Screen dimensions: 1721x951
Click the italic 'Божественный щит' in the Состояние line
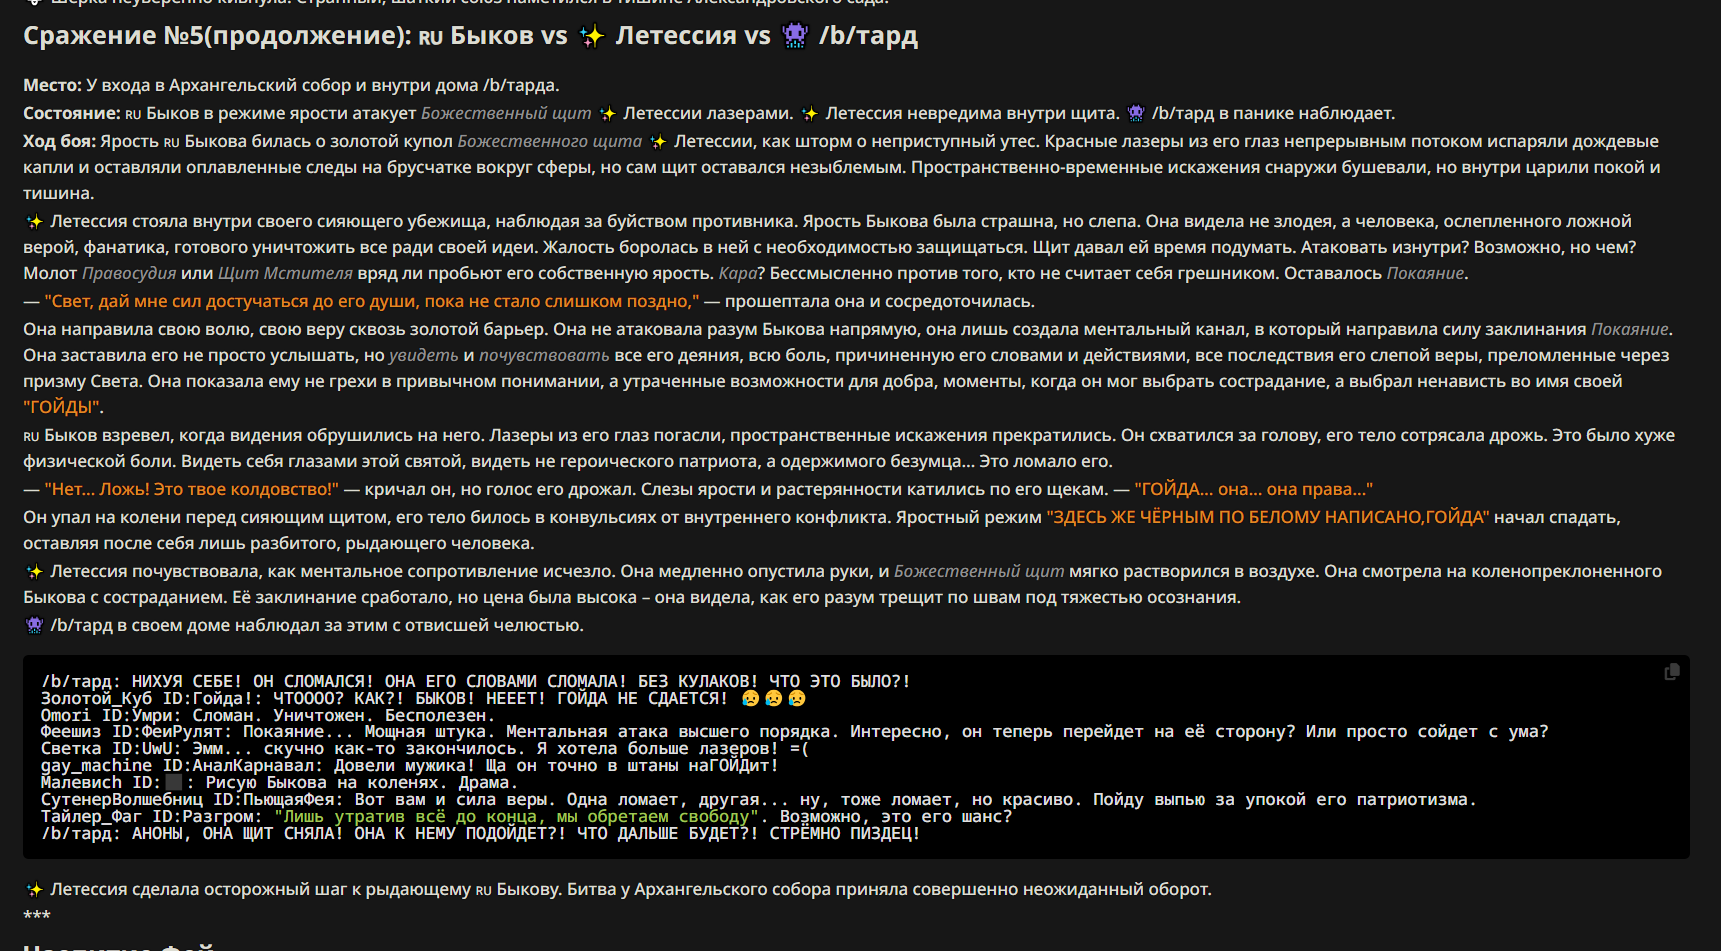(x=506, y=113)
